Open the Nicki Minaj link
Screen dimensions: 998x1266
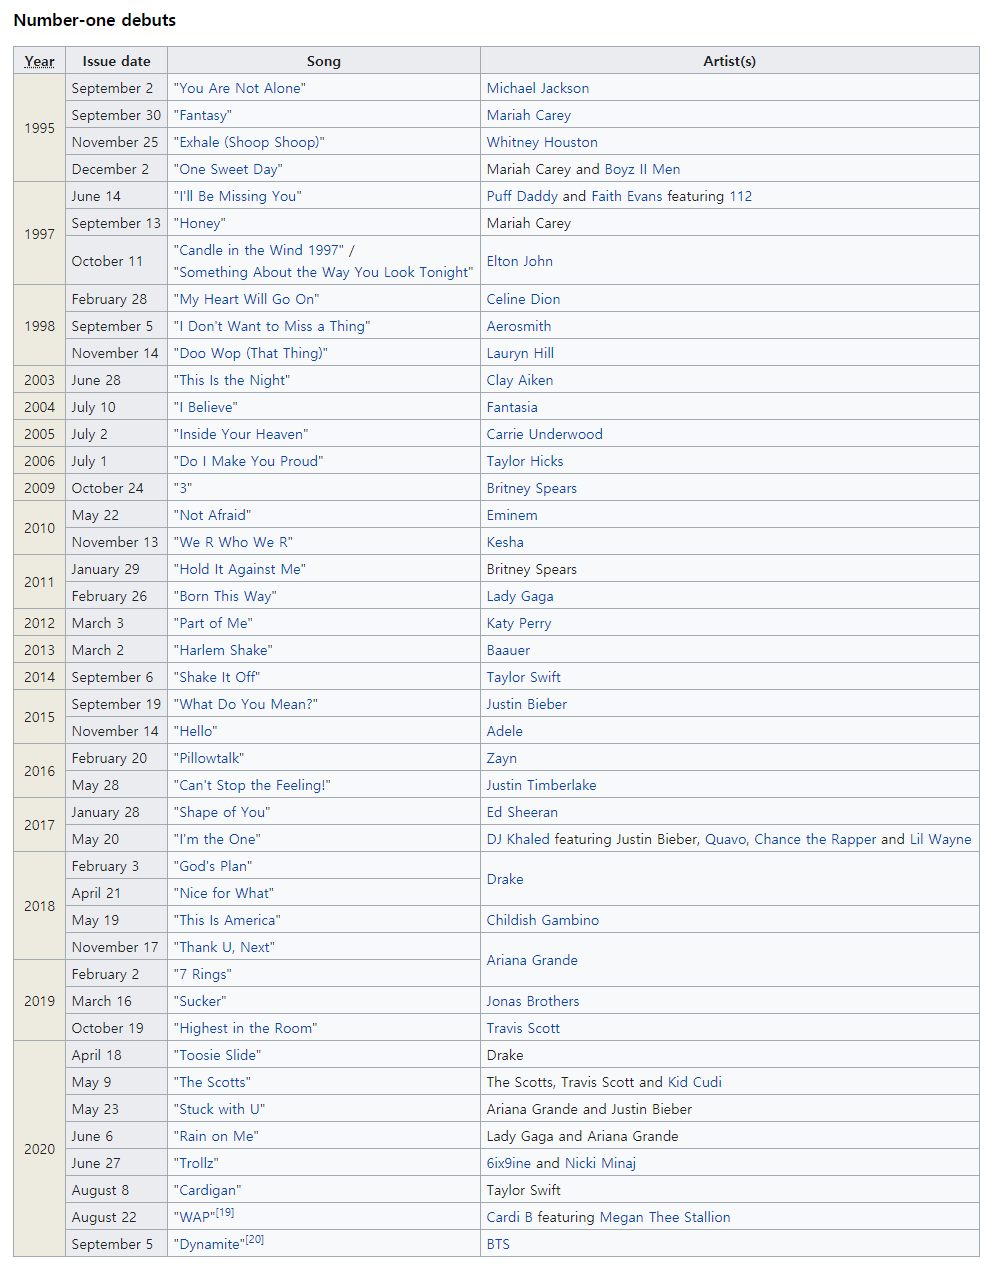tap(600, 1163)
